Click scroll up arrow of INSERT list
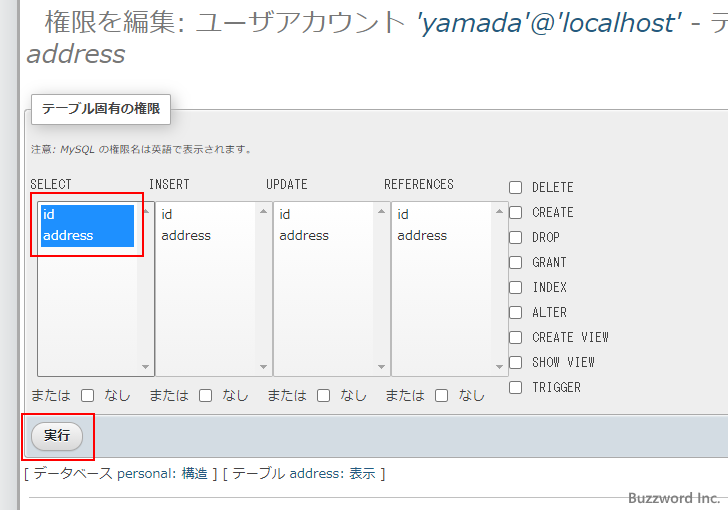Image resolution: width=728 pixels, height=510 pixels. [x=264, y=211]
